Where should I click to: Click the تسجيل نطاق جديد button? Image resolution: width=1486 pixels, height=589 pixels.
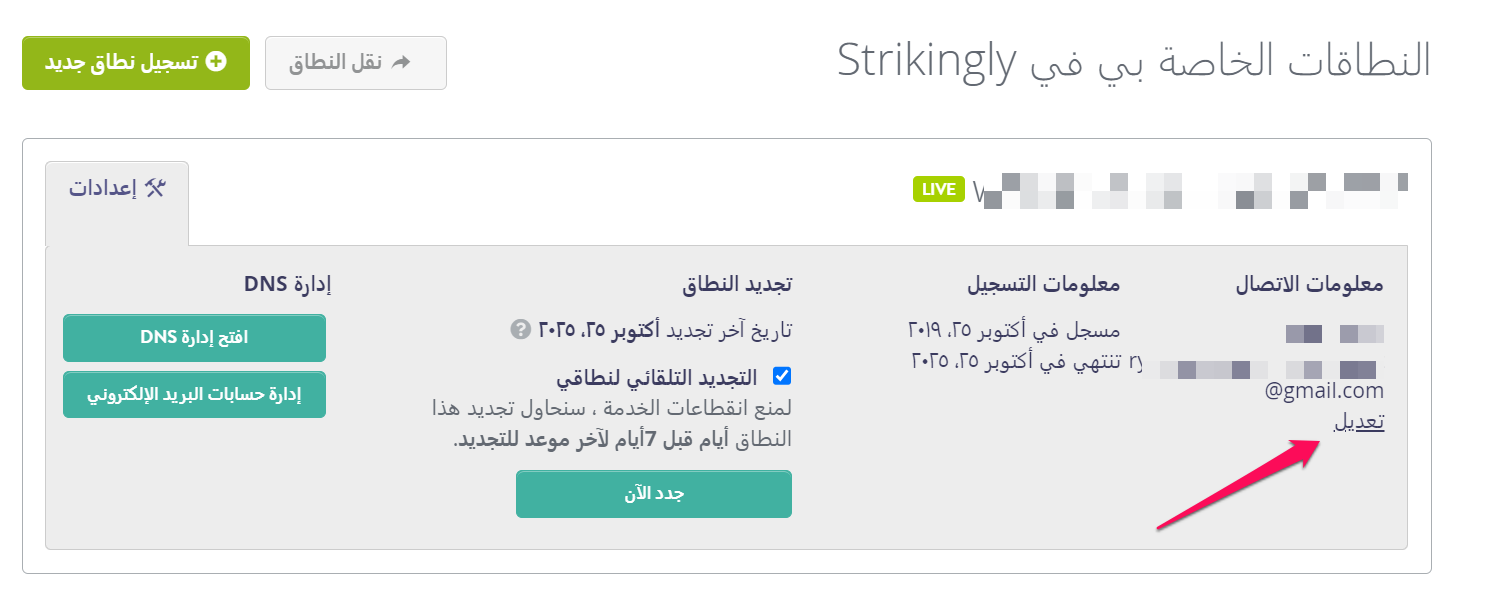(x=136, y=62)
